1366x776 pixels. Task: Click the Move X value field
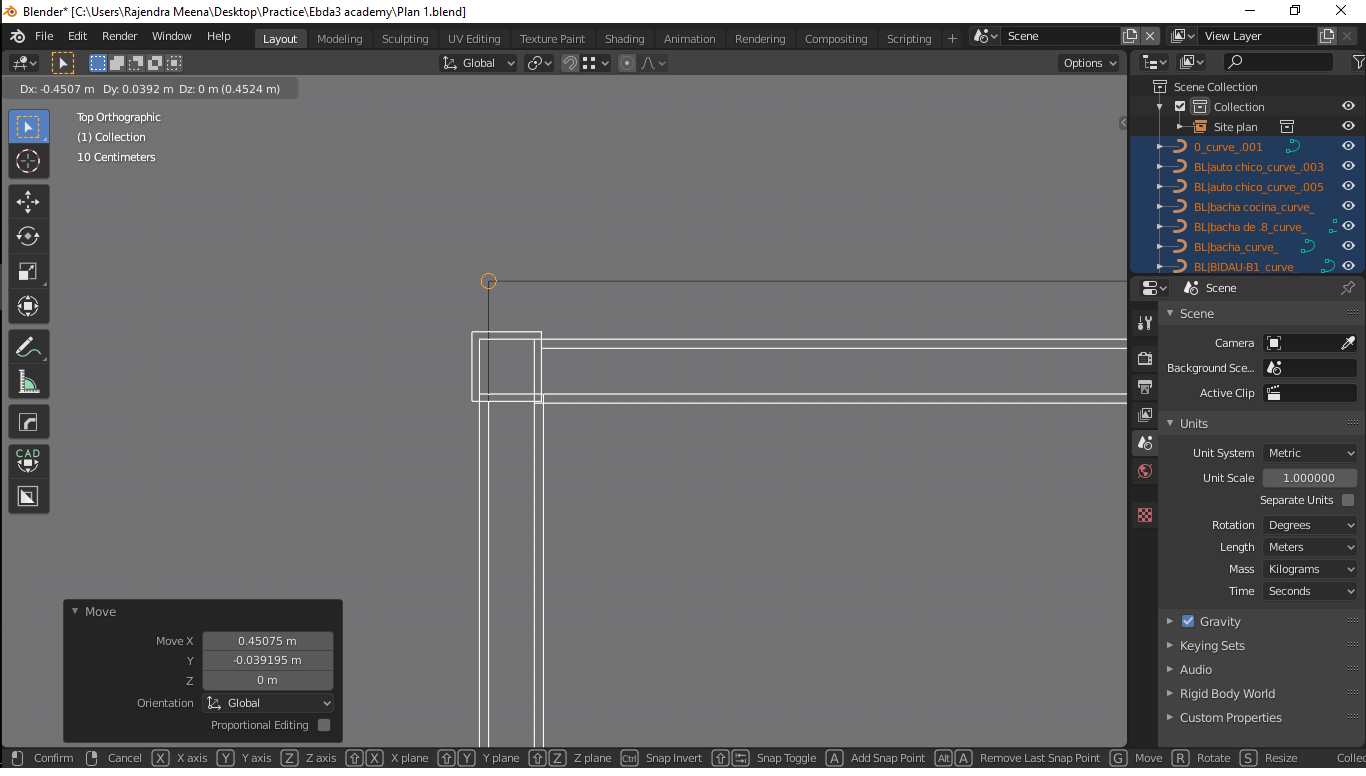pos(268,641)
